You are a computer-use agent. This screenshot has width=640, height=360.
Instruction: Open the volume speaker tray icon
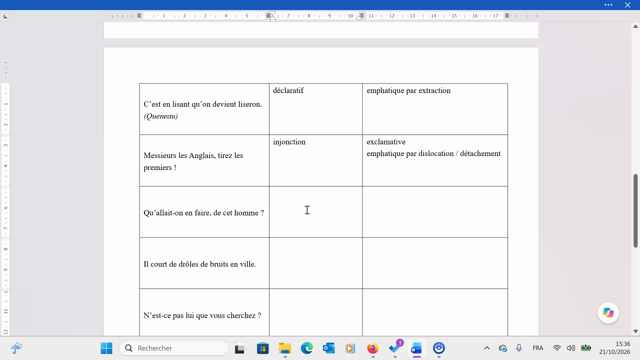click(x=571, y=348)
